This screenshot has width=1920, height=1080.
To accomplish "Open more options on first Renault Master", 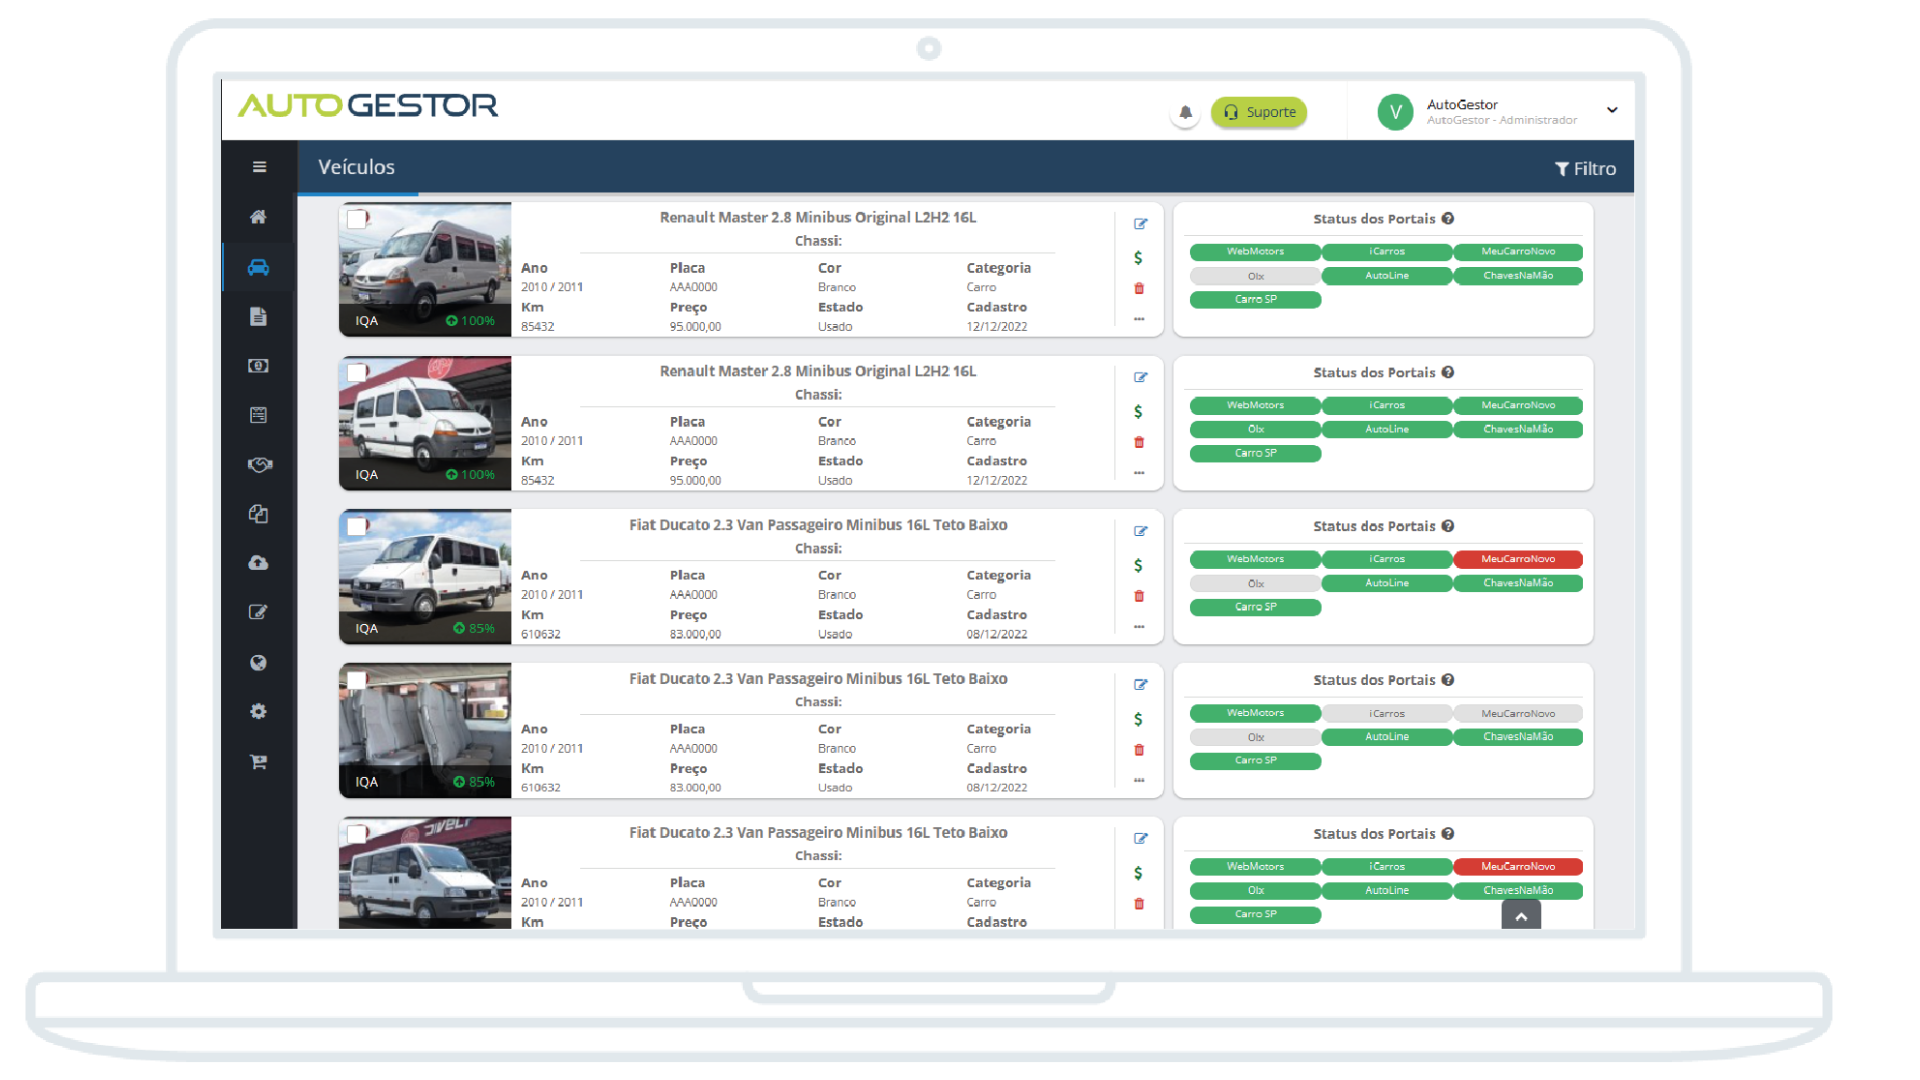I will [1139, 320].
